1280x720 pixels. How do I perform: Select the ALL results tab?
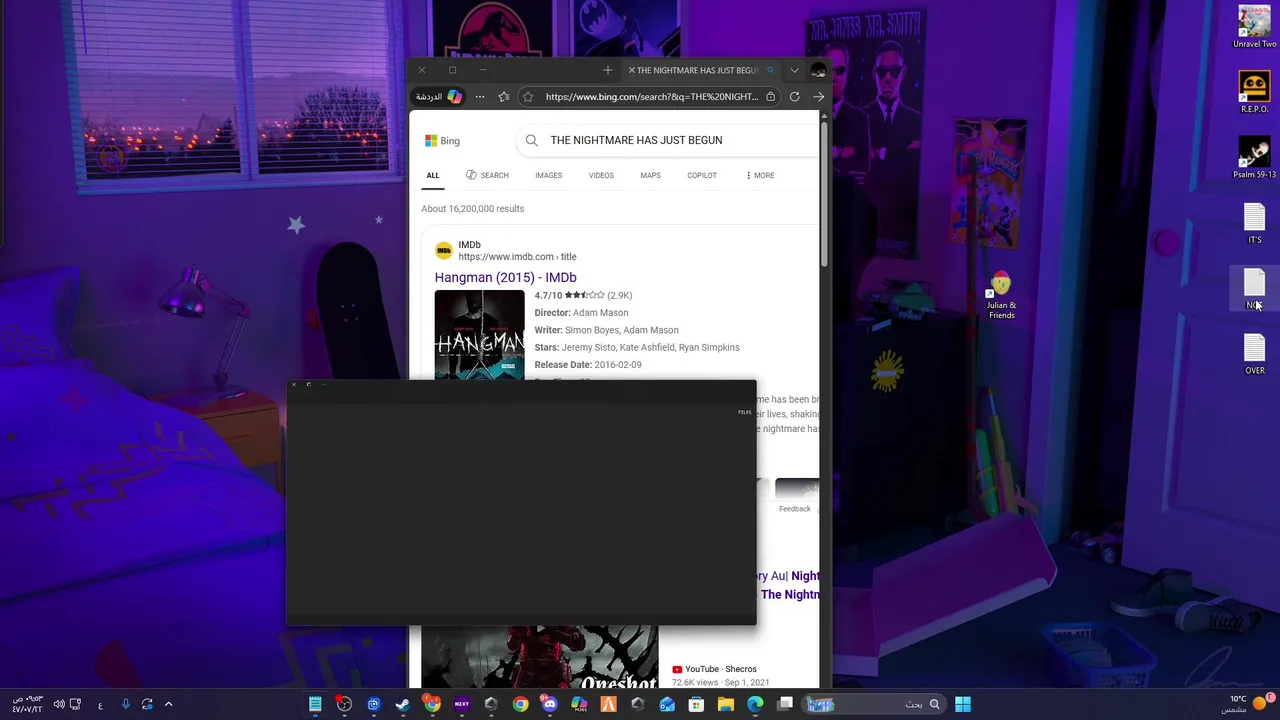pyautogui.click(x=433, y=175)
